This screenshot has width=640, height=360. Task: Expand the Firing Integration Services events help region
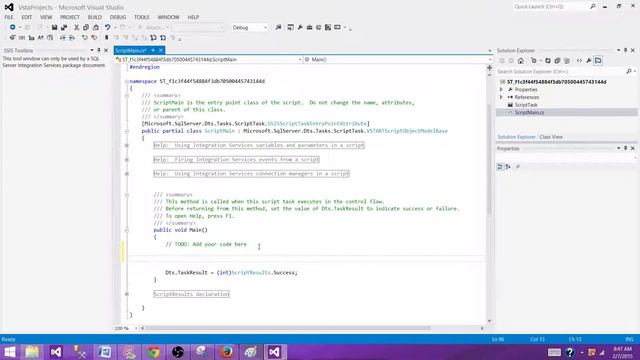click(127, 160)
